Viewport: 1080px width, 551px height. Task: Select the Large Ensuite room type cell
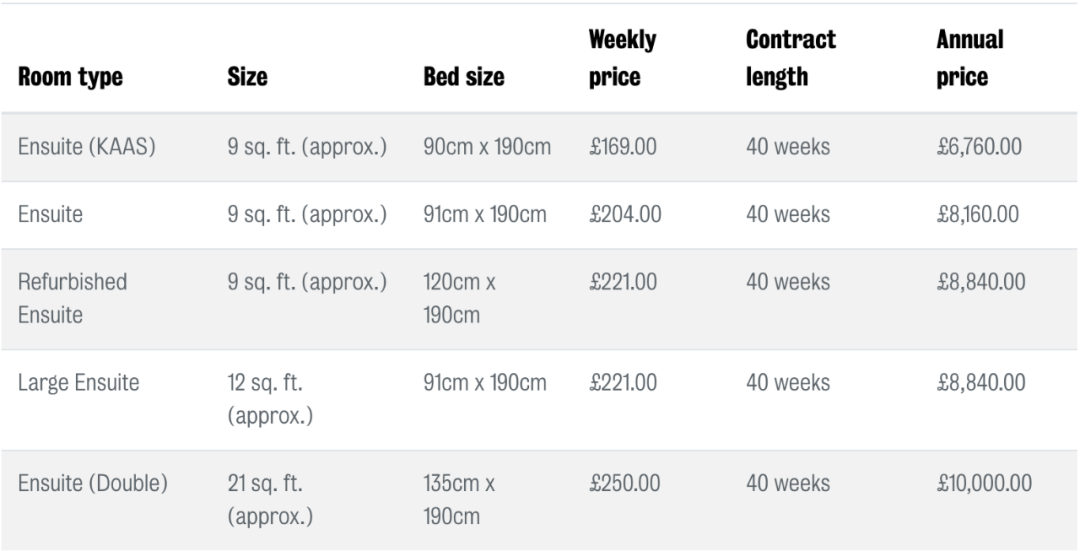[78, 382]
